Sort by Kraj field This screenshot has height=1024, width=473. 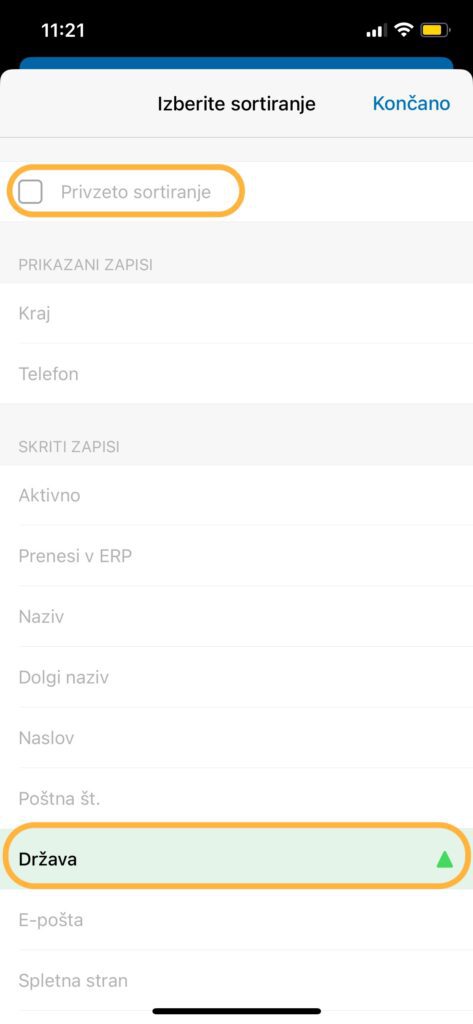pos(236,313)
